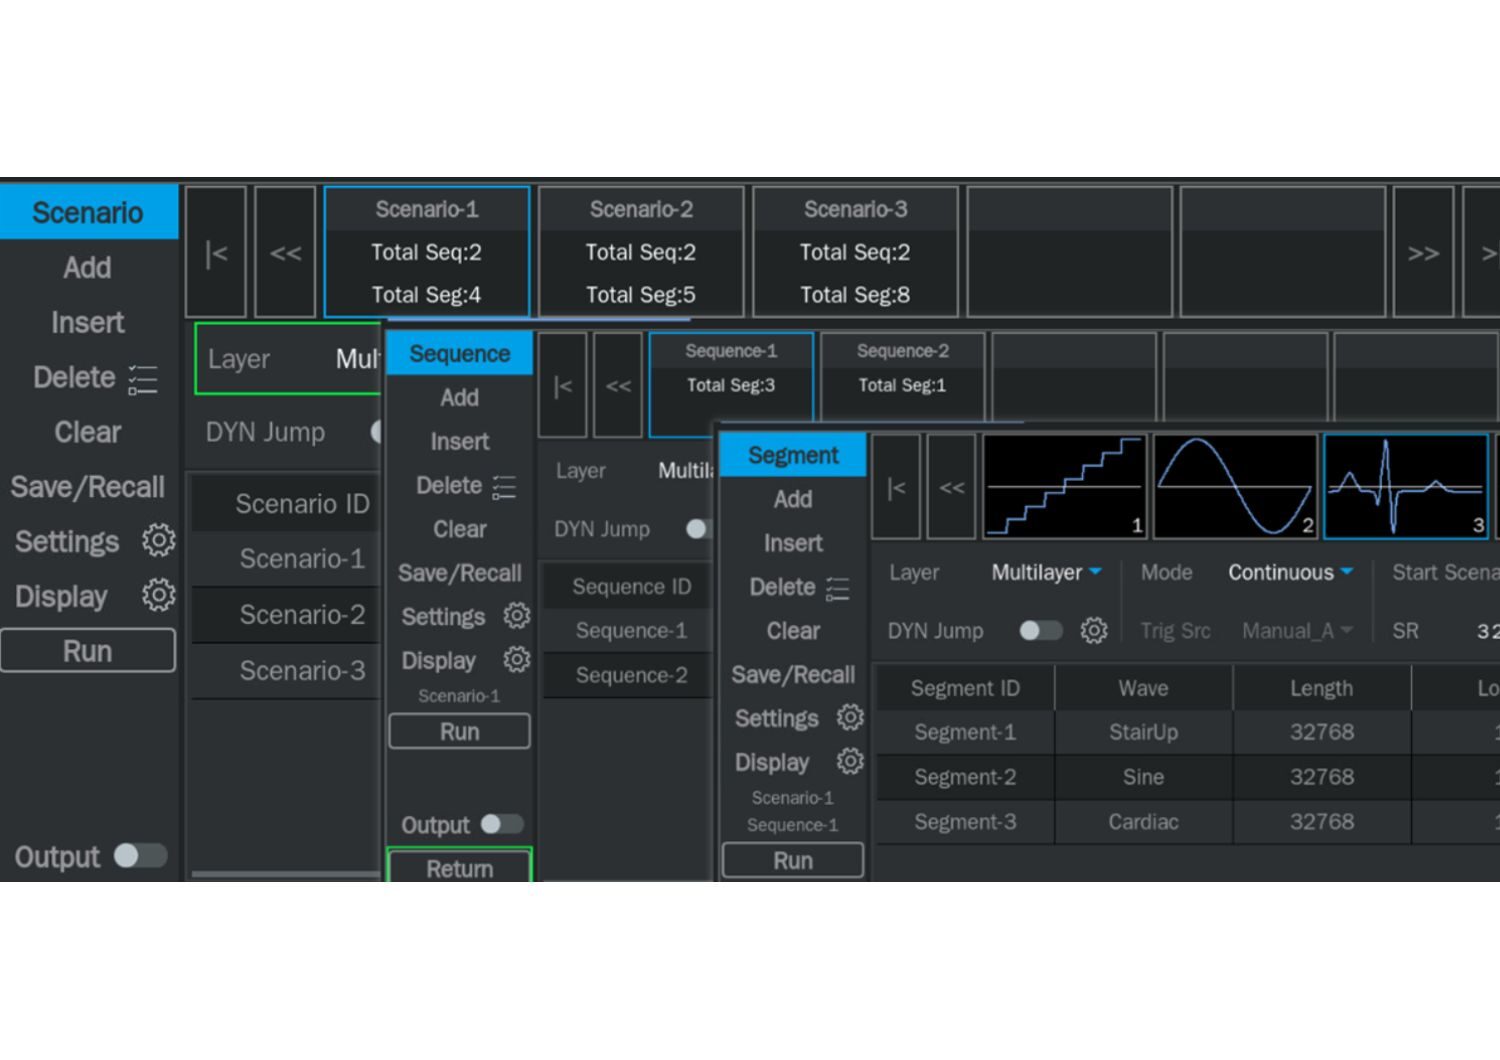Image resolution: width=1500 pixels, height=1060 pixels.
Task: Select Scenario-3 row in Scenario ID list
Action: click(x=286, y=670)
